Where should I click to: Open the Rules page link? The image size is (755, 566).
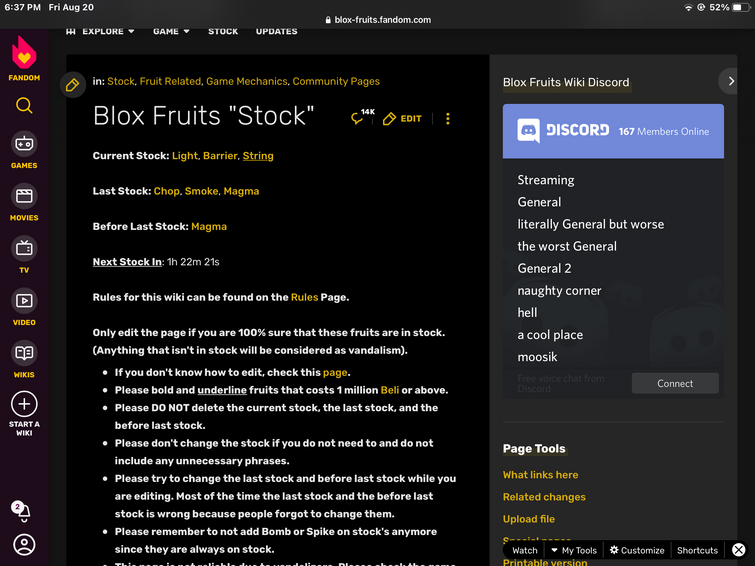pos(304,297)
